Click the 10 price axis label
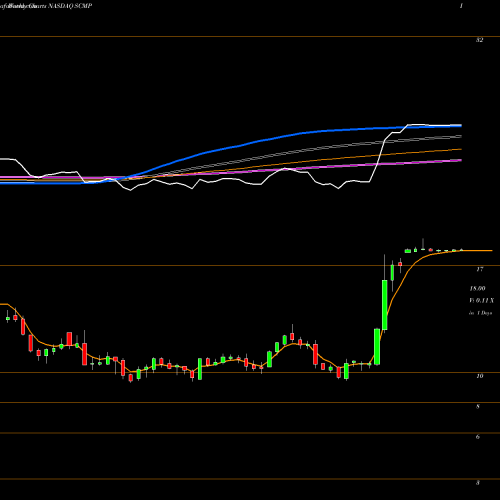 point(479,376)
